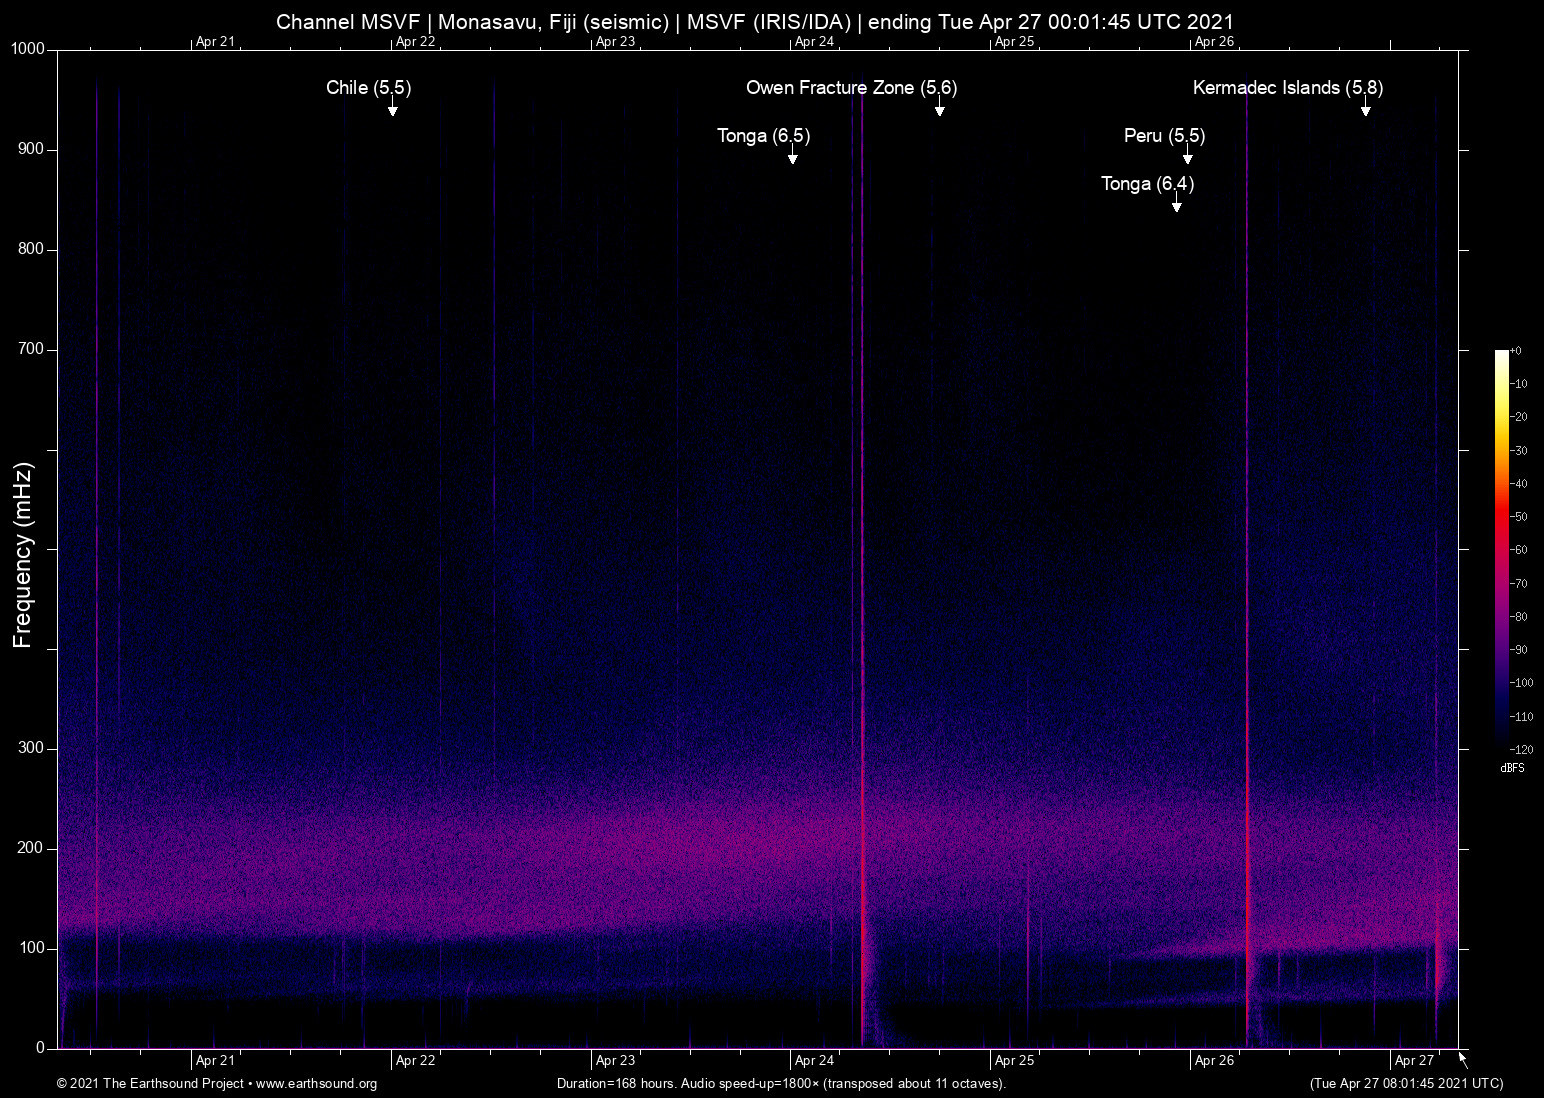The image size is (1544, 1098).
Task: Click the Chile (5.5) event arrow marker
Action: pos(393,112)
